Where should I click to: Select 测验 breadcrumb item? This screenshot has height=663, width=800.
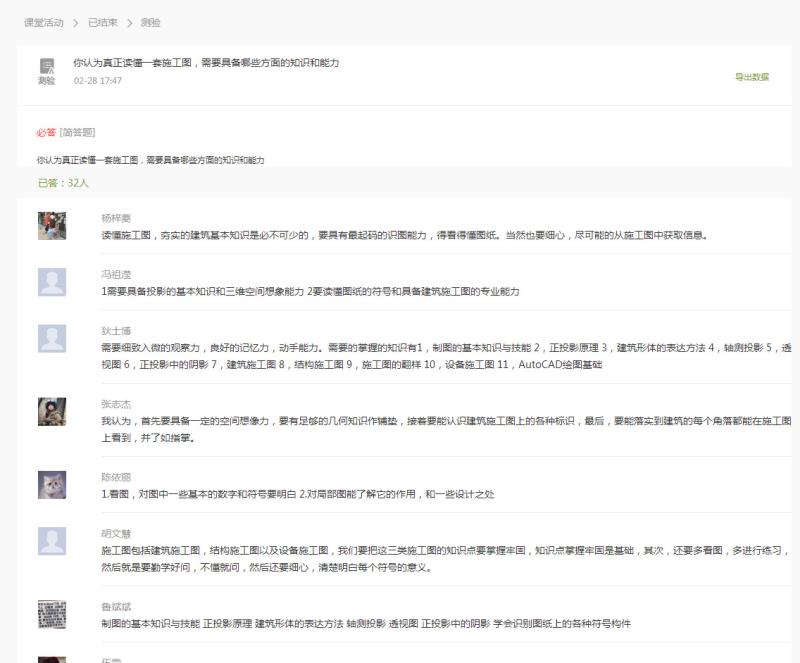(151, 22)
